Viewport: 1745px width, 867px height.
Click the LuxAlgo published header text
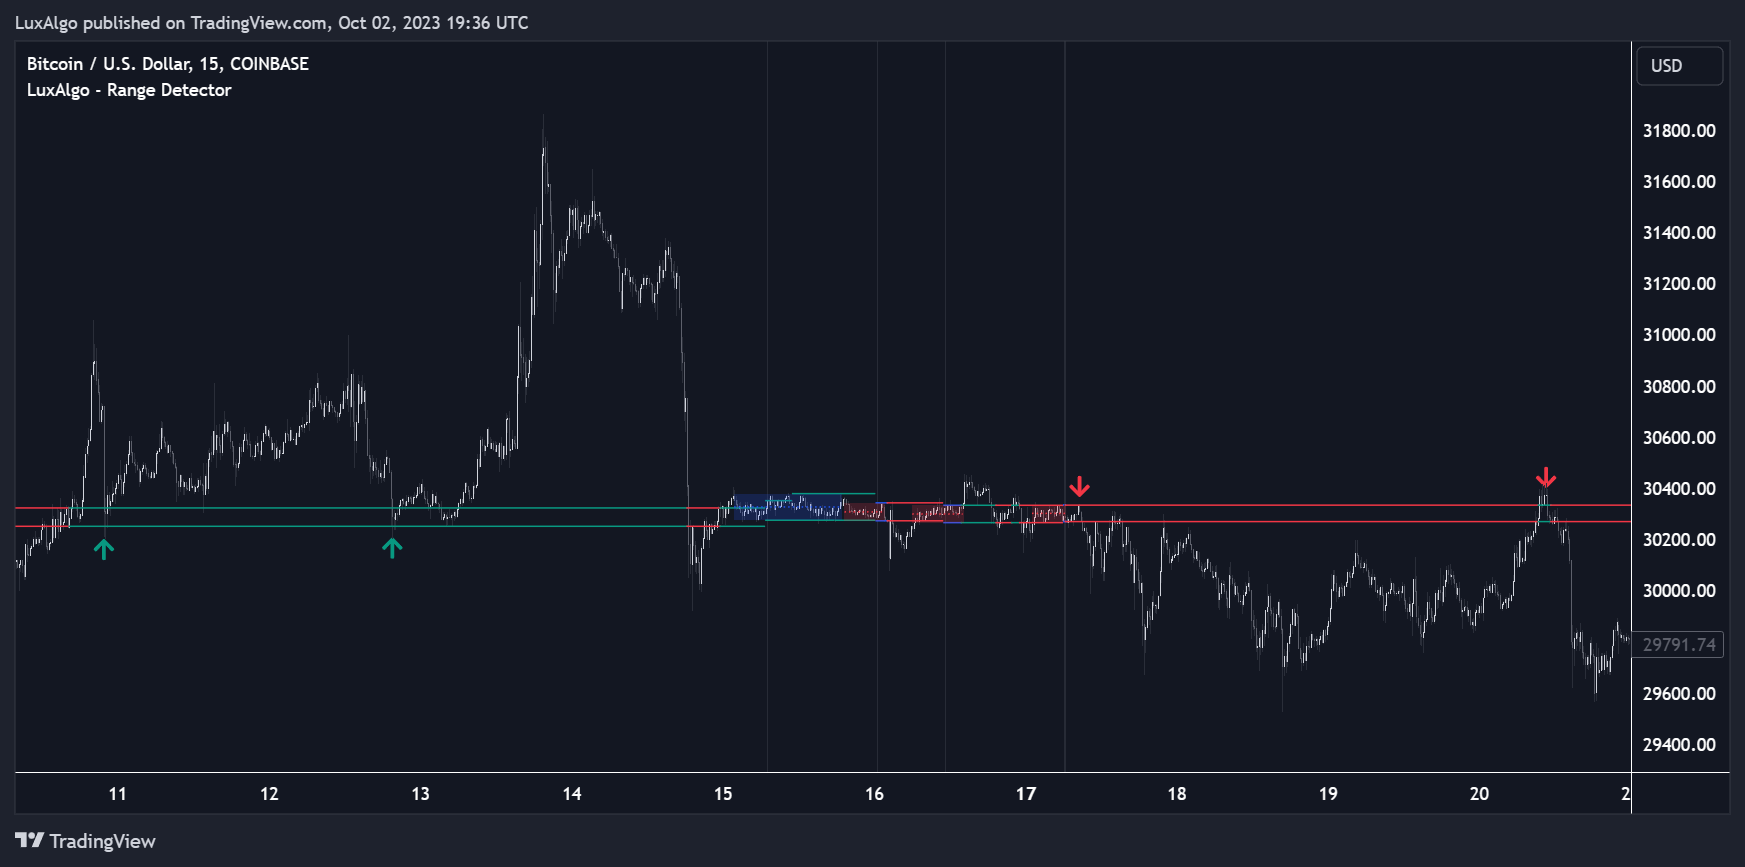271,22
